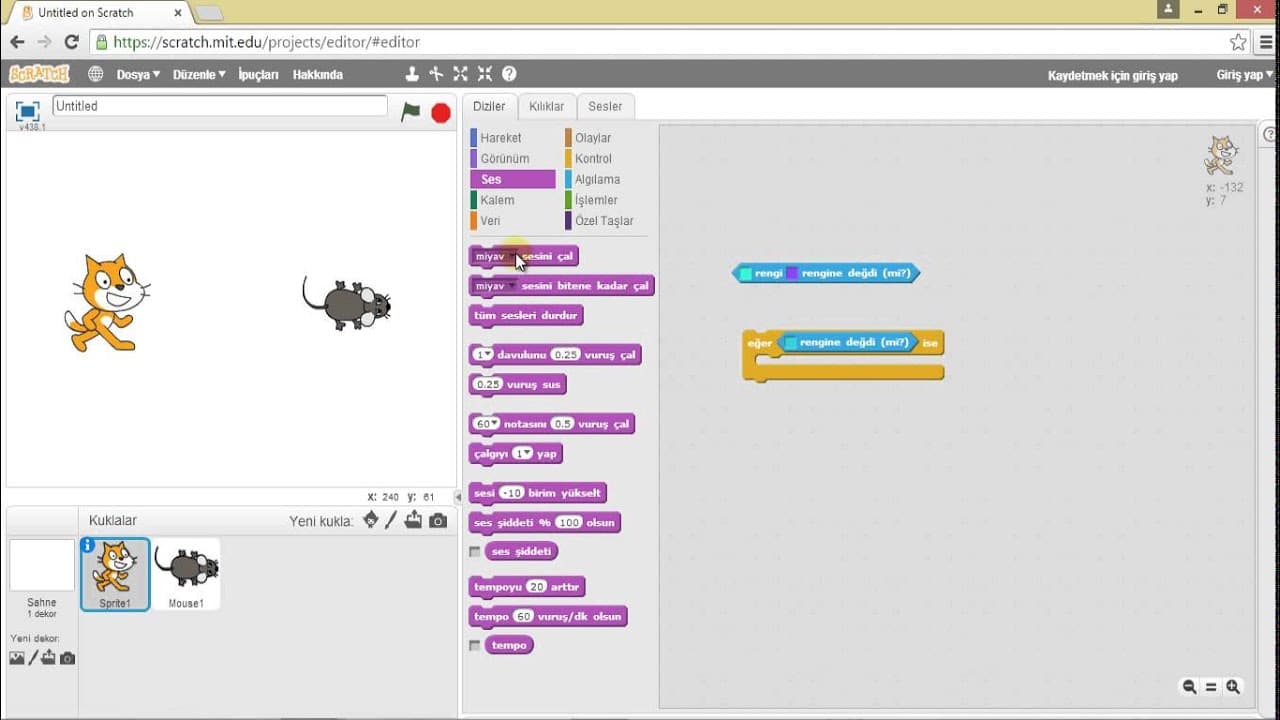Select the Mouse1 sprite thumbnail
Viewport: 1280px width, 720px height.
(186, 574)
